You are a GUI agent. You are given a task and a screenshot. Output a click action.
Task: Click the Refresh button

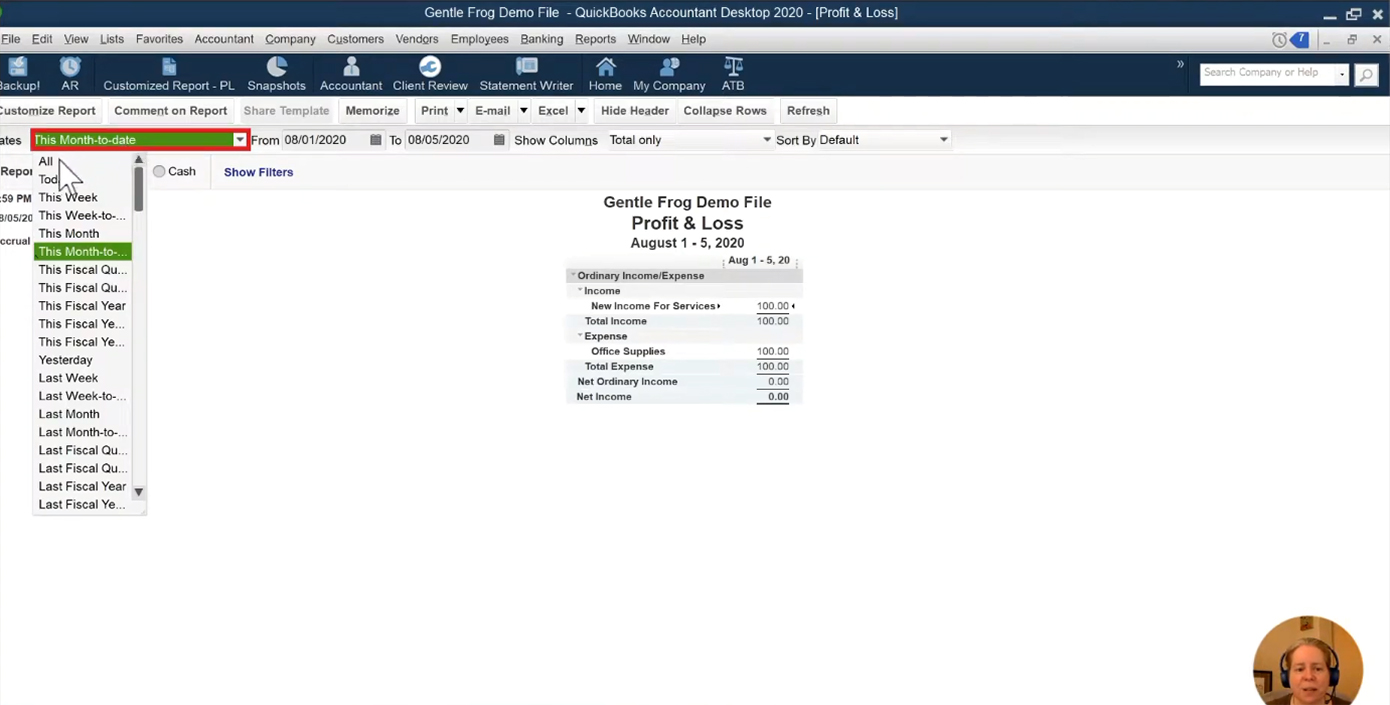coord(808,111)
